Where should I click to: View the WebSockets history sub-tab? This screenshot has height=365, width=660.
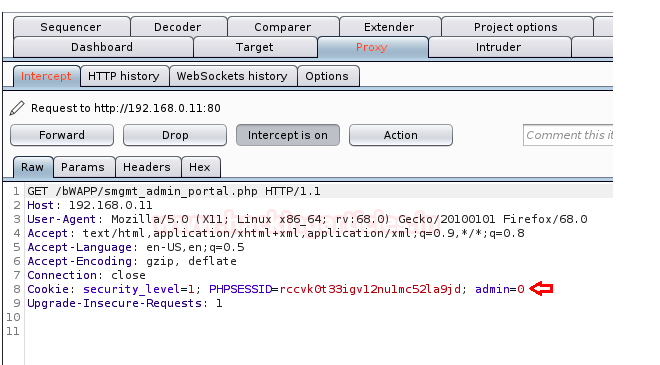pos(232,76)
